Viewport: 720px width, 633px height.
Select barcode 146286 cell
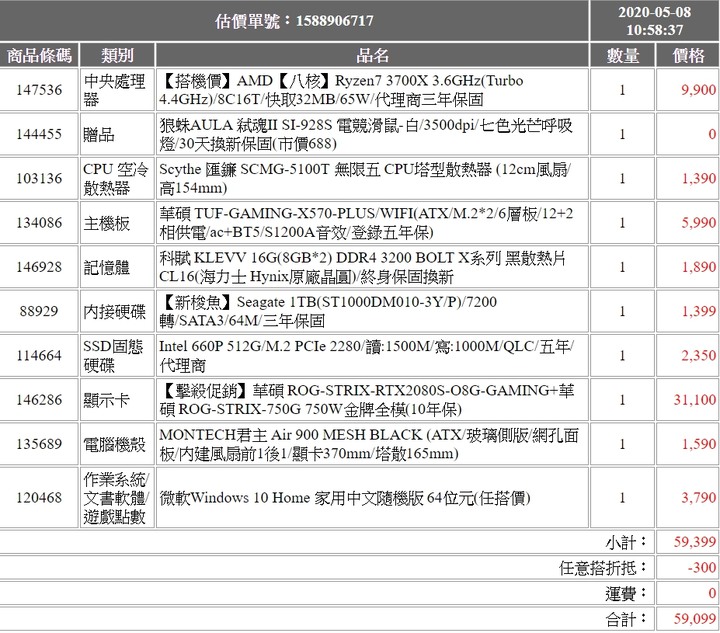[x=39, y=400]
